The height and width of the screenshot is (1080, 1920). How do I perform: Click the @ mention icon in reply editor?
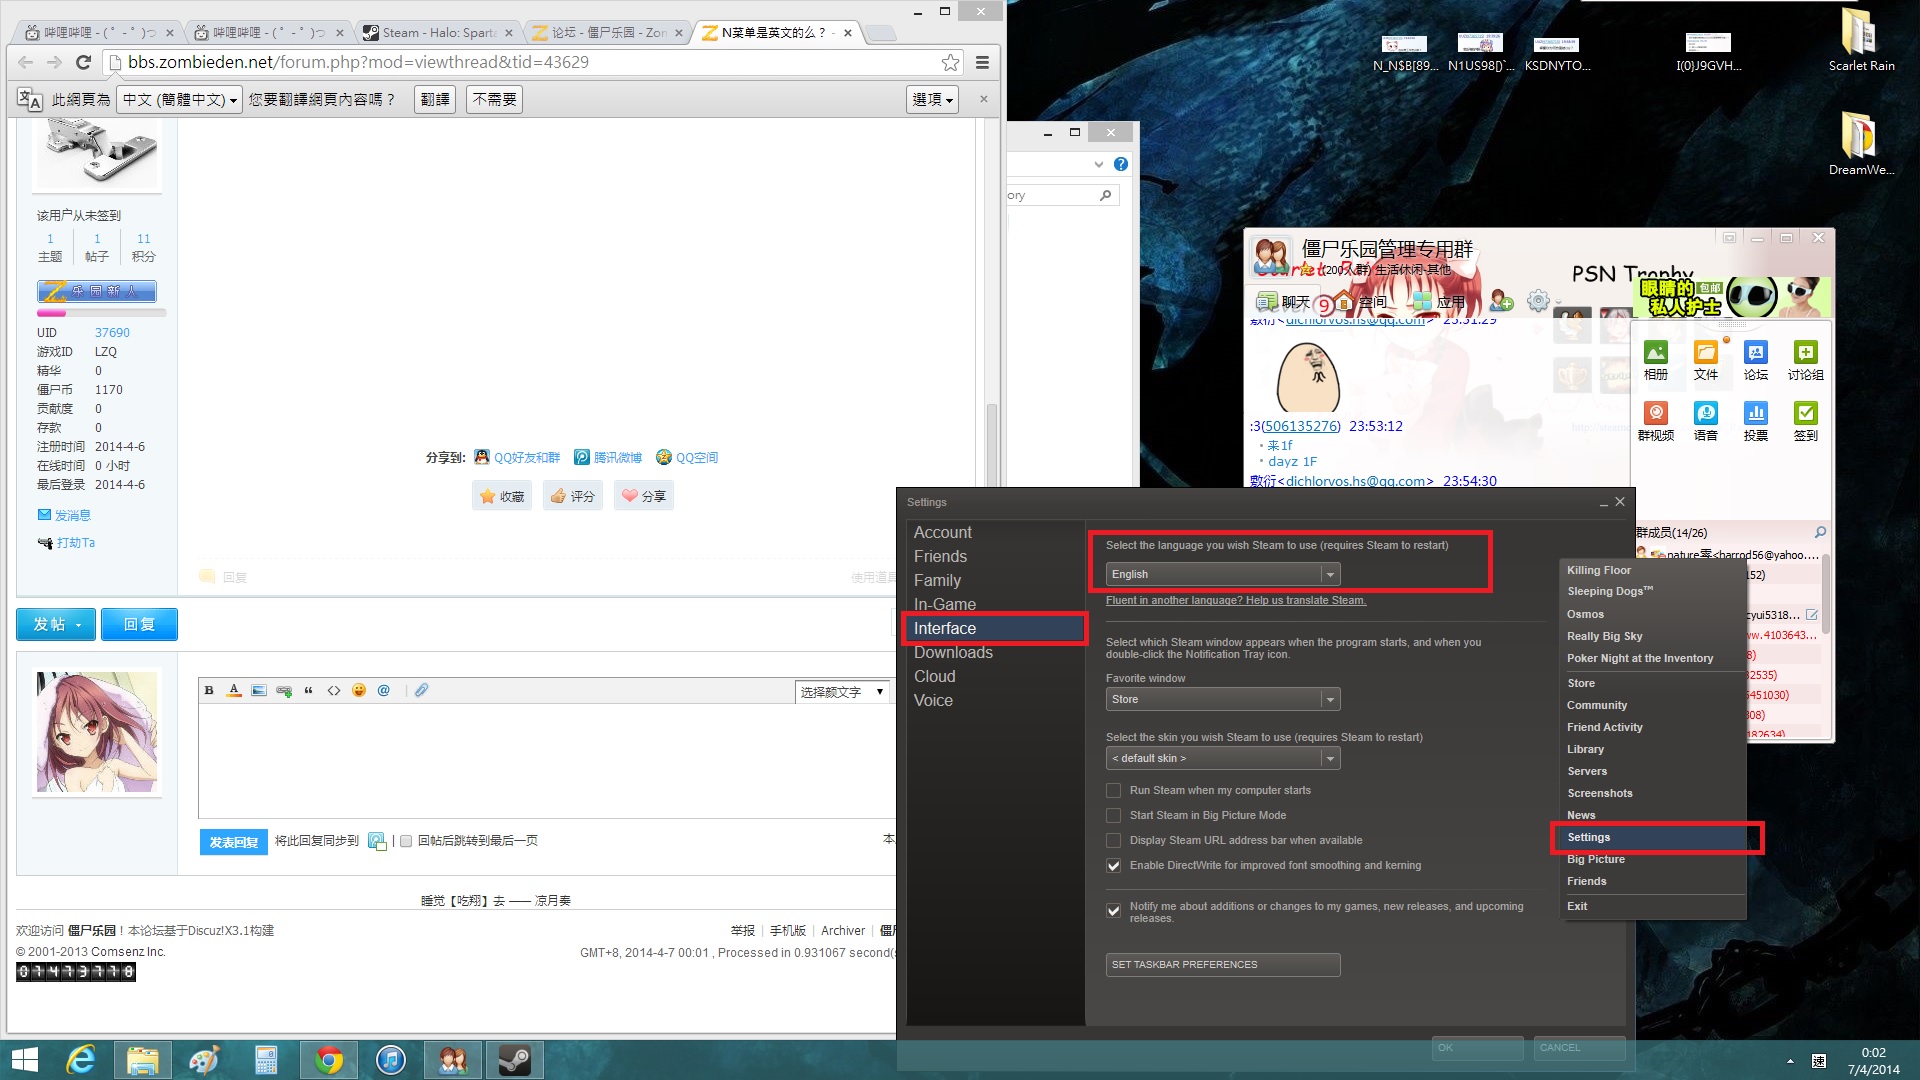click(384, 690)
